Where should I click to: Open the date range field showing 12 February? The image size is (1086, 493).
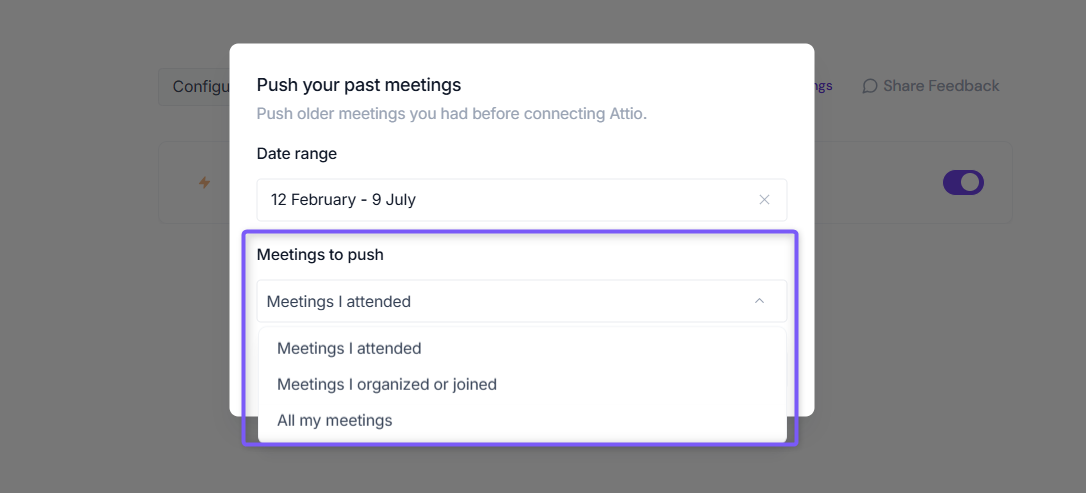[x=522, y=200]
